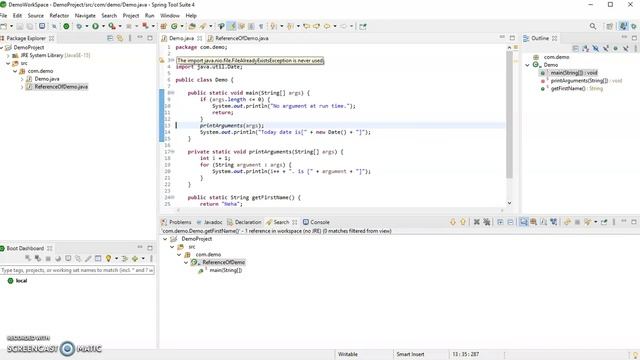This screenshot has height=360, width=640.
Task: Maximize the editor area
Action: [512, 38]
